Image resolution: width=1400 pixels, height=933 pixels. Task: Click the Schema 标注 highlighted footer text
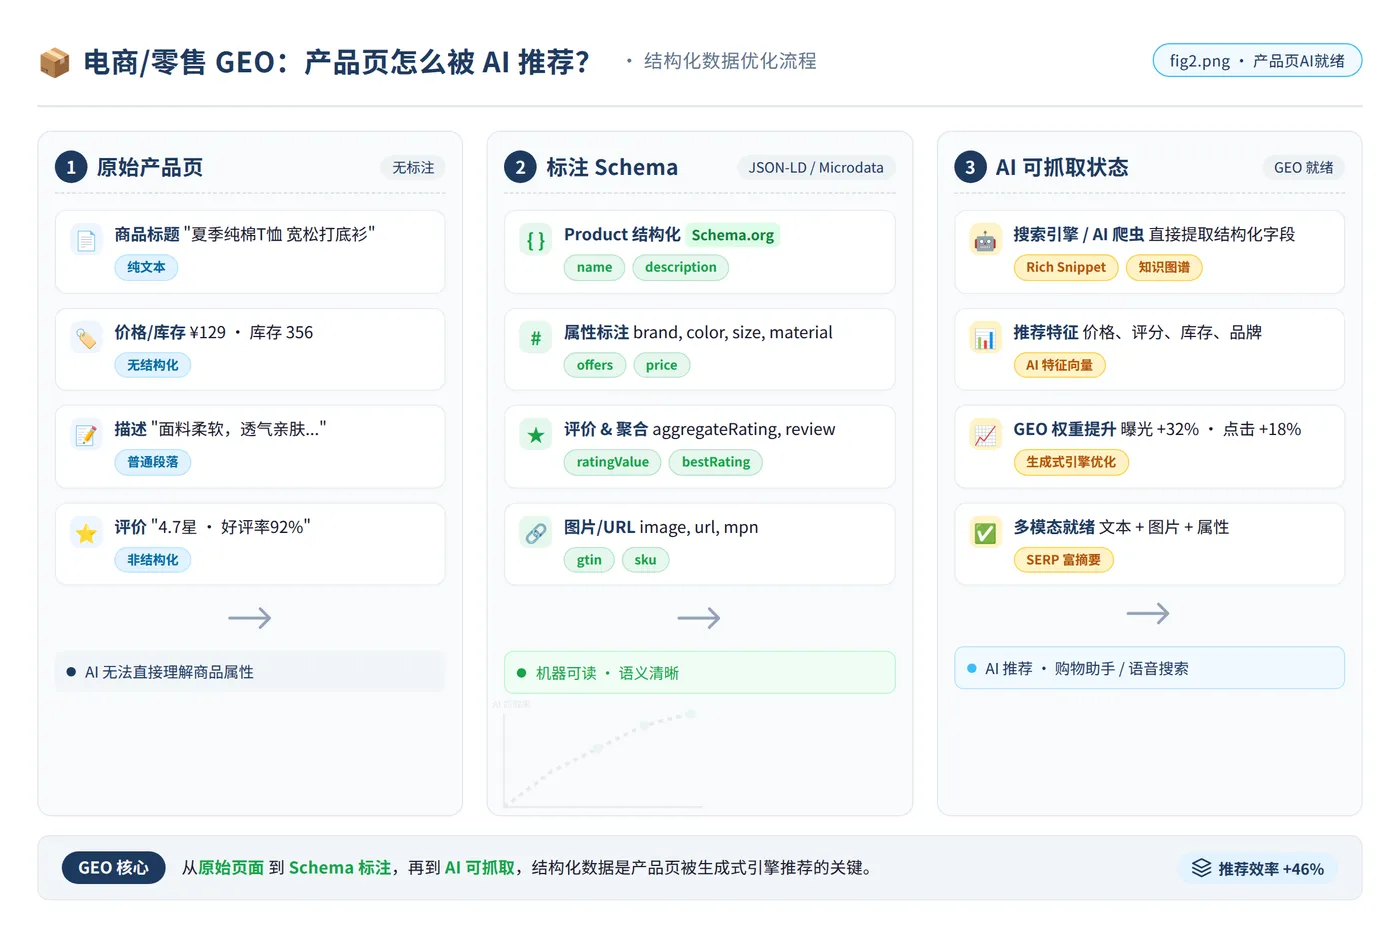coord(340,868)
